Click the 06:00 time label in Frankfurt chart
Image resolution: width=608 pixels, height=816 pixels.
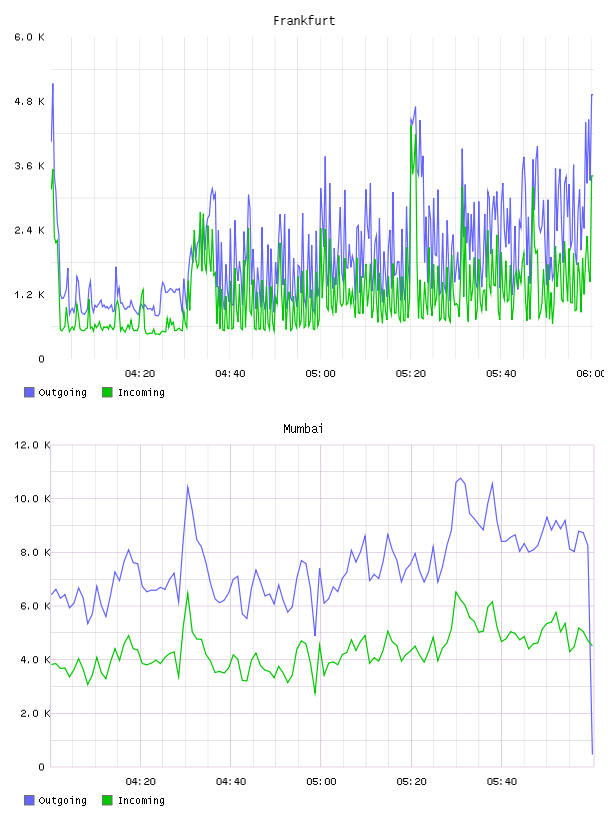590,374
